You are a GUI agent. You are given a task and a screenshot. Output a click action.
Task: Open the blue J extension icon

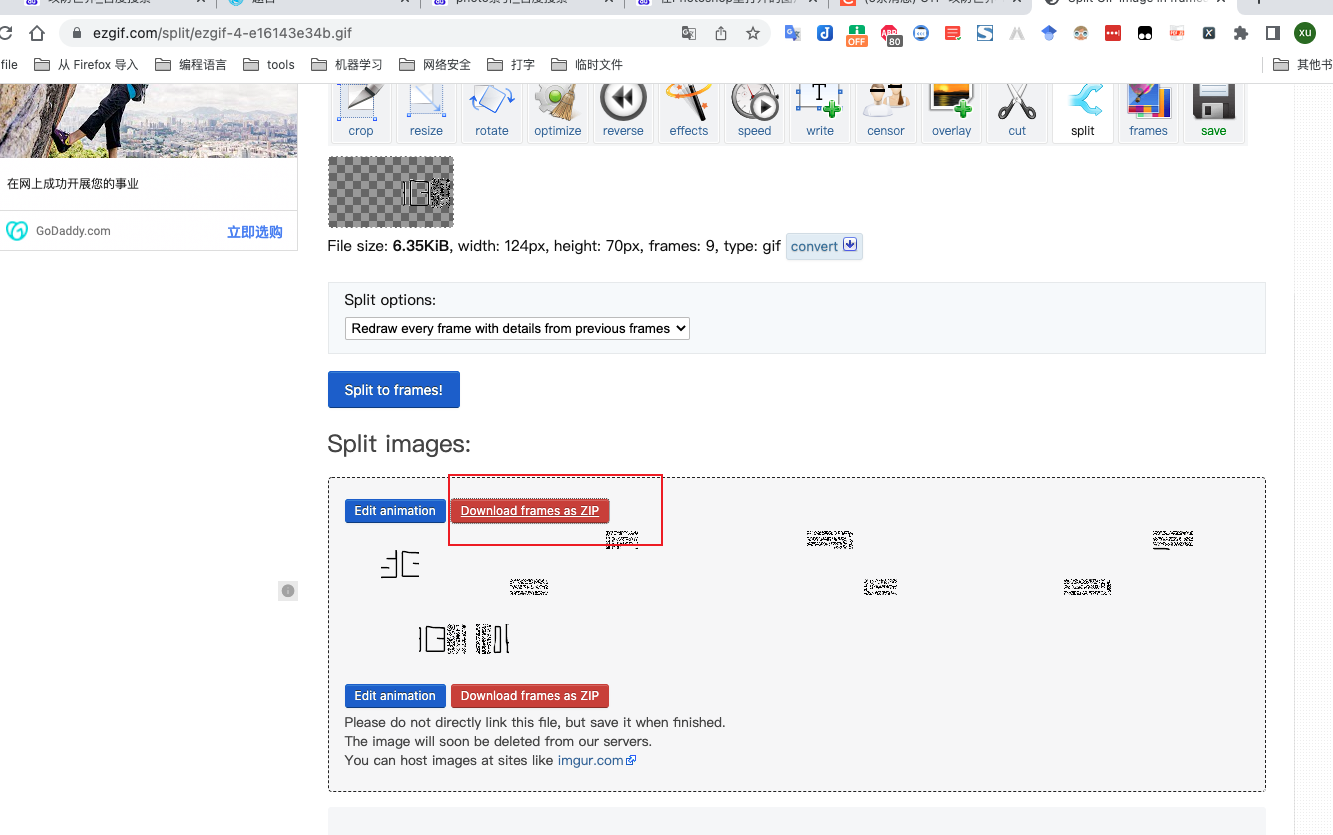point(824,33)
